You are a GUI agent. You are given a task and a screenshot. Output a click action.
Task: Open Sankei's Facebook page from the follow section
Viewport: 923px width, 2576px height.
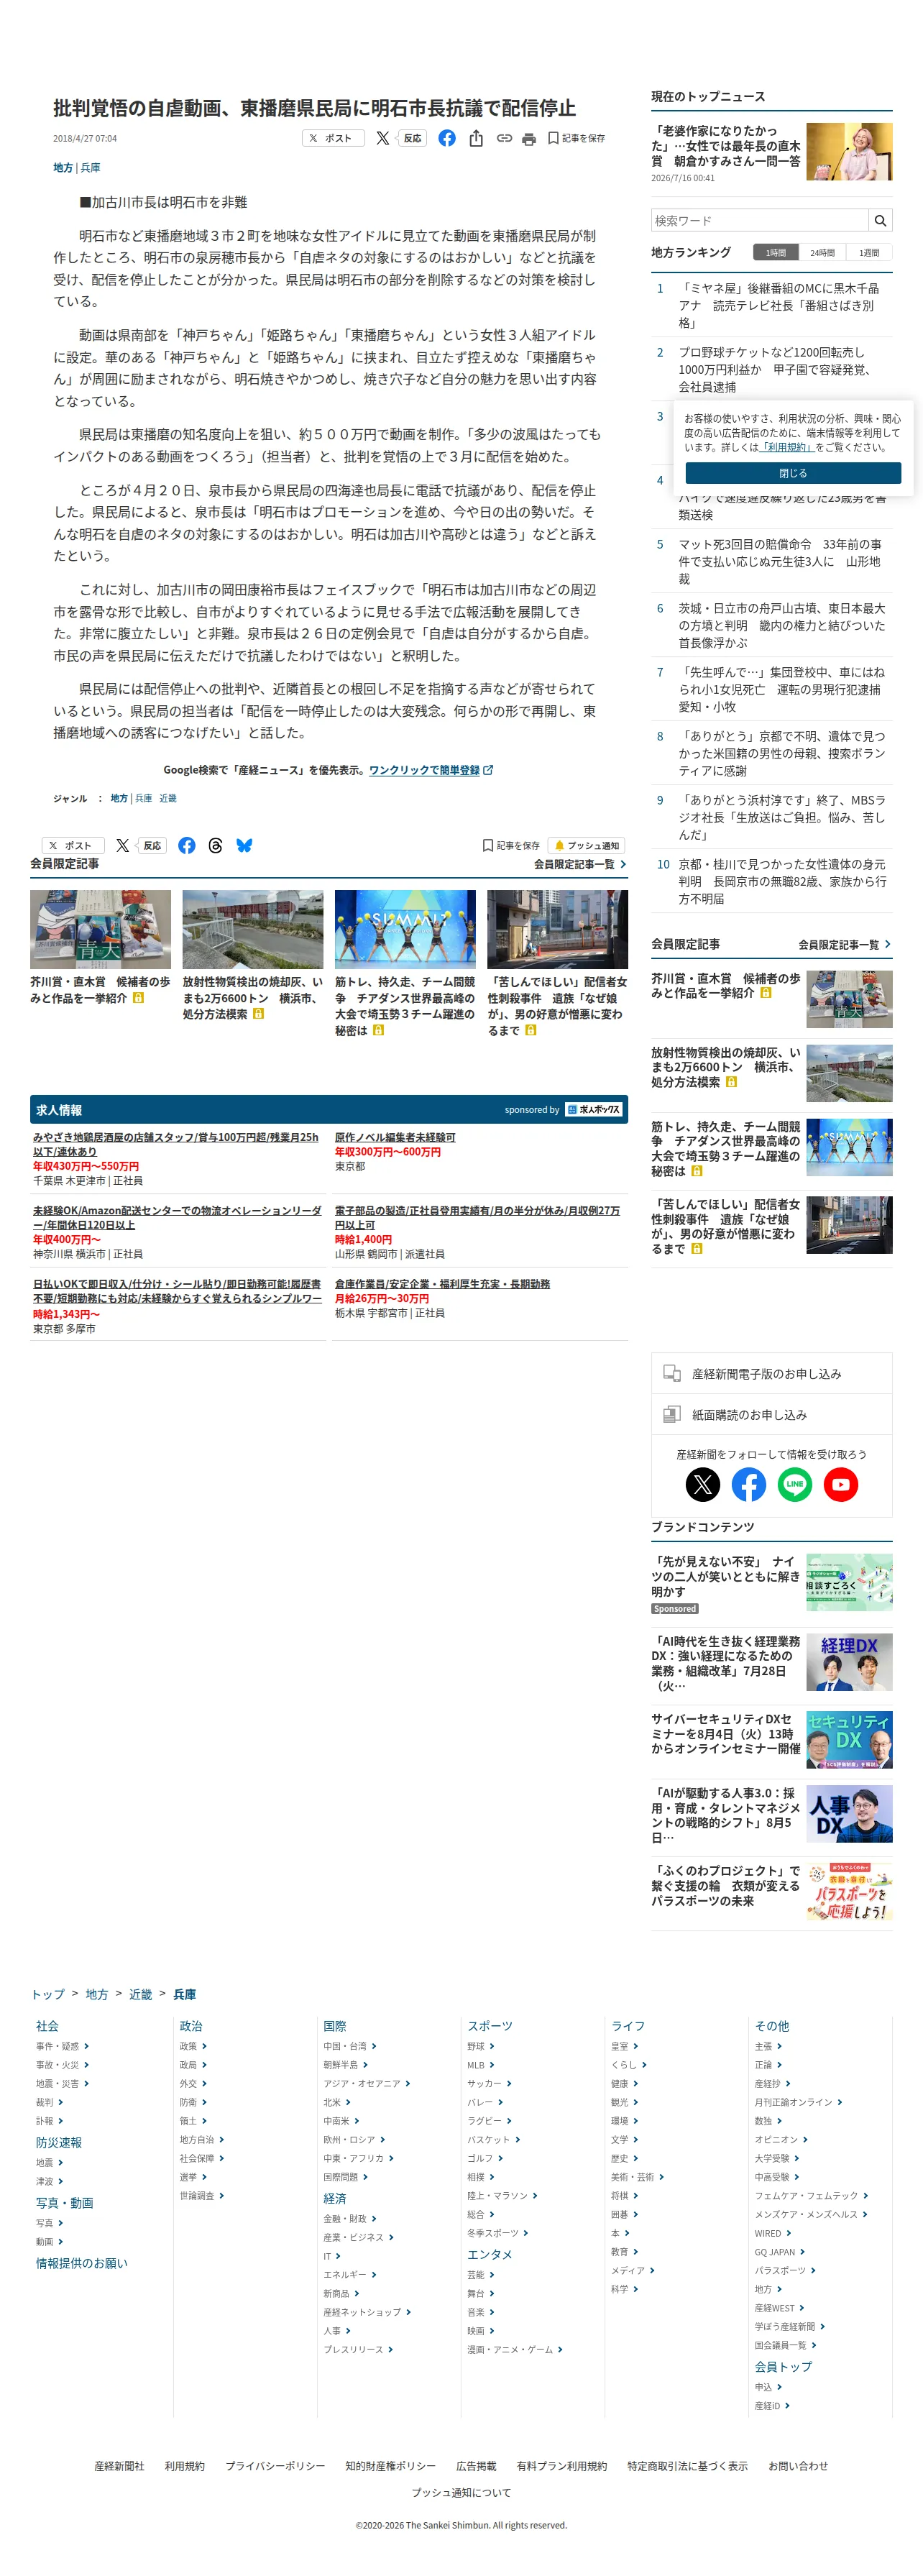pyautogui.click(x=749, y=1484)
